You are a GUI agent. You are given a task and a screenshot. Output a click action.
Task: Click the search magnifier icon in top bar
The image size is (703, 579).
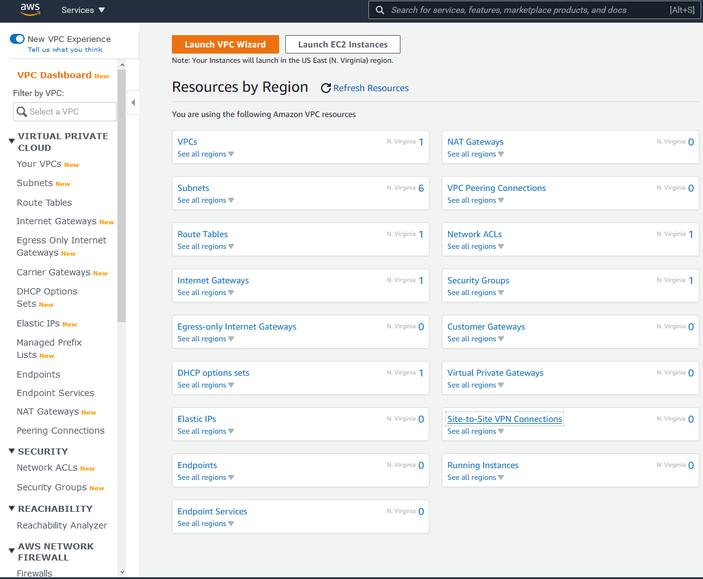(x=379, y=10)
